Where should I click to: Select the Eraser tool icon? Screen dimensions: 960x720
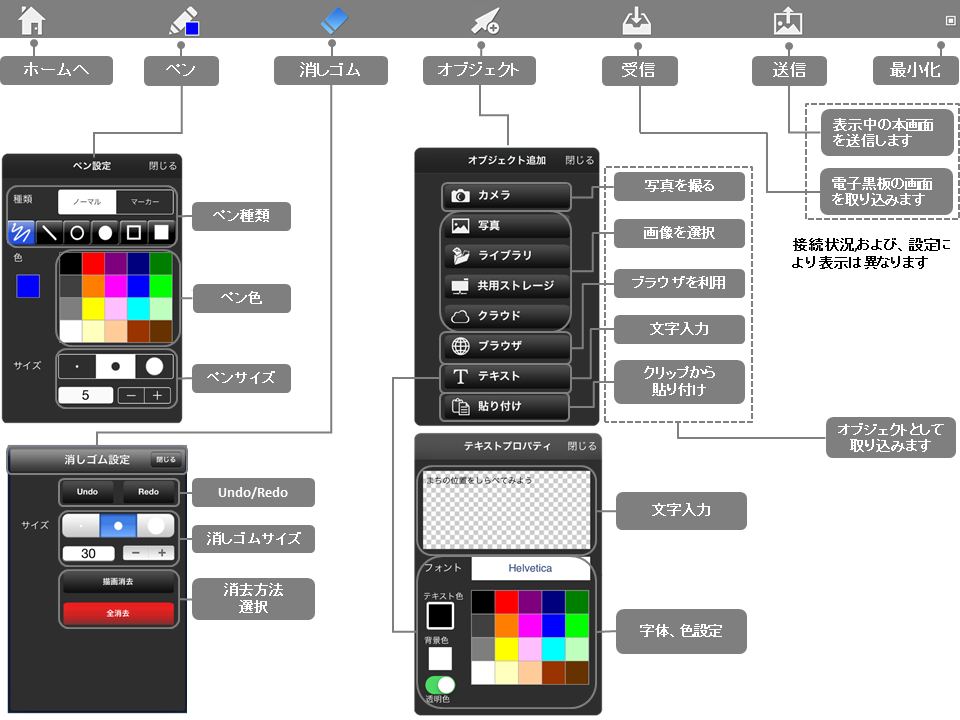(334, 20)
